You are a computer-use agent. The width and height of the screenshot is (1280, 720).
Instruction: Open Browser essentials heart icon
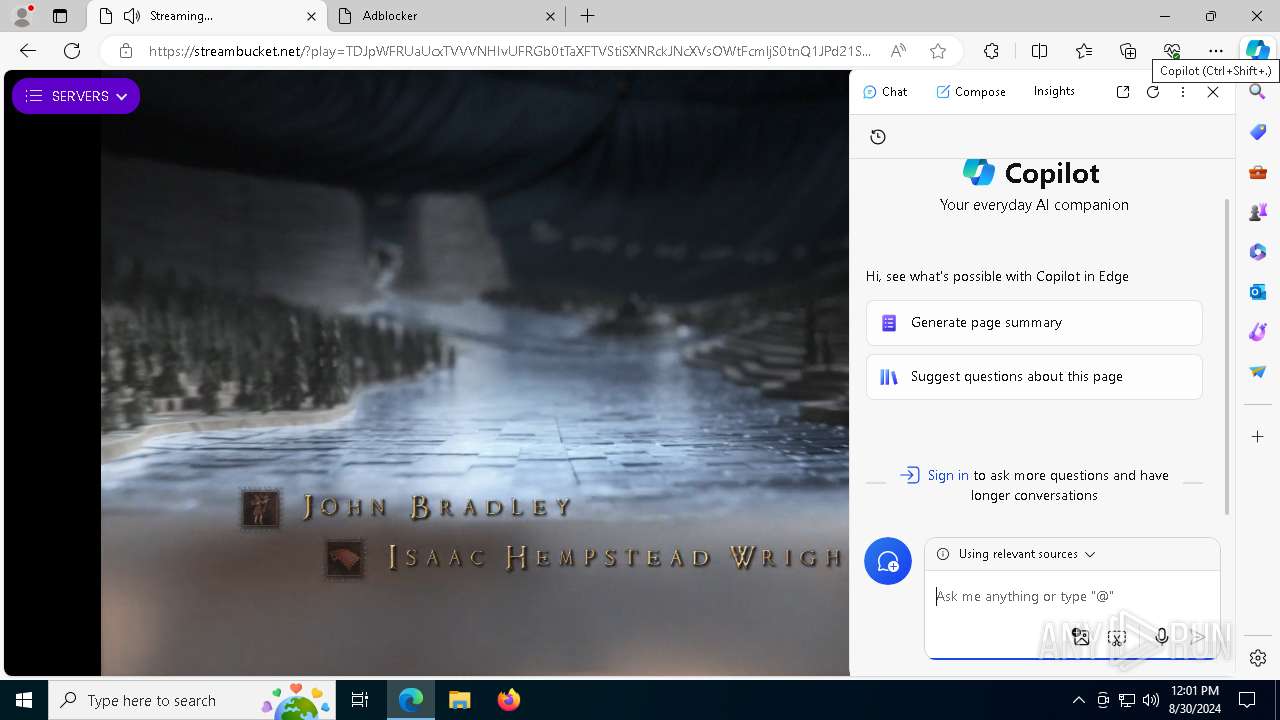[1172, 51]
